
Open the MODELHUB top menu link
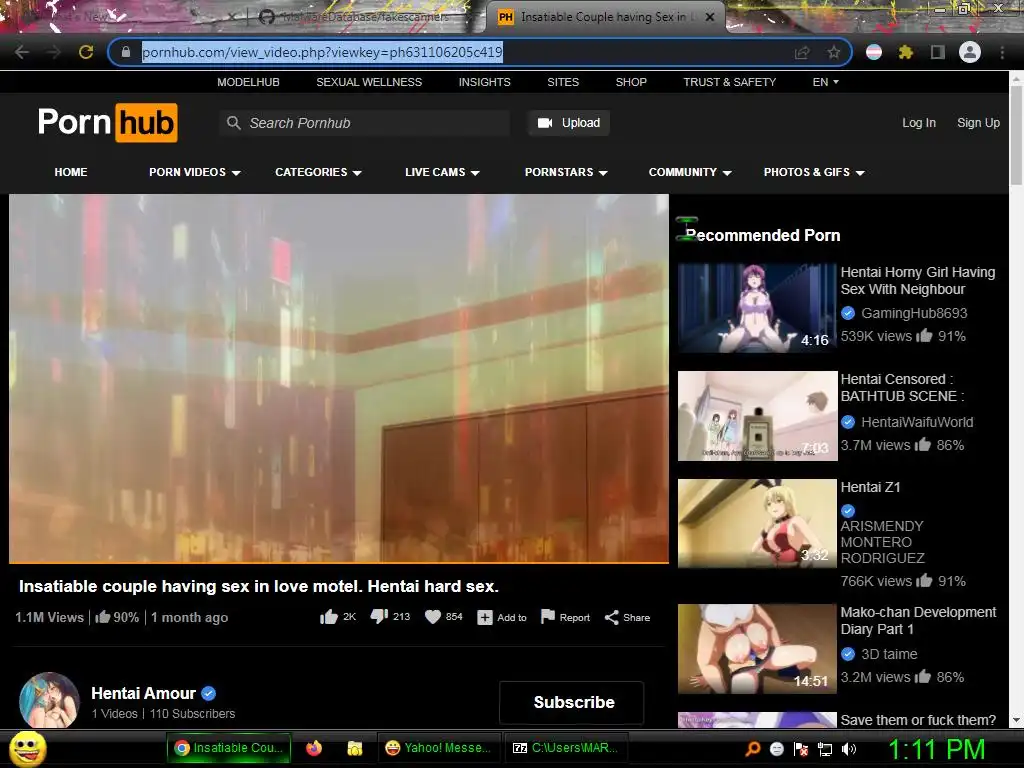tap(248, 82)
